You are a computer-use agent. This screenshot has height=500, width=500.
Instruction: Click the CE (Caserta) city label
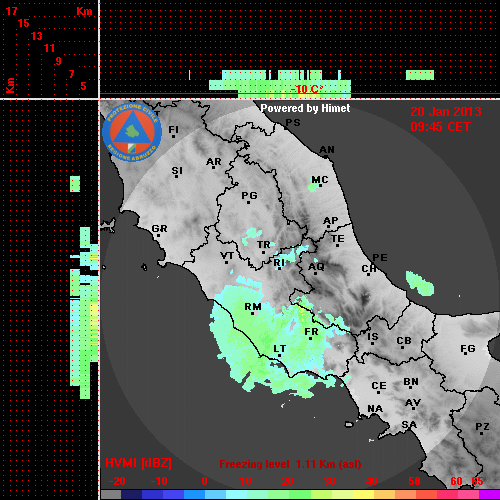point(379,386)
